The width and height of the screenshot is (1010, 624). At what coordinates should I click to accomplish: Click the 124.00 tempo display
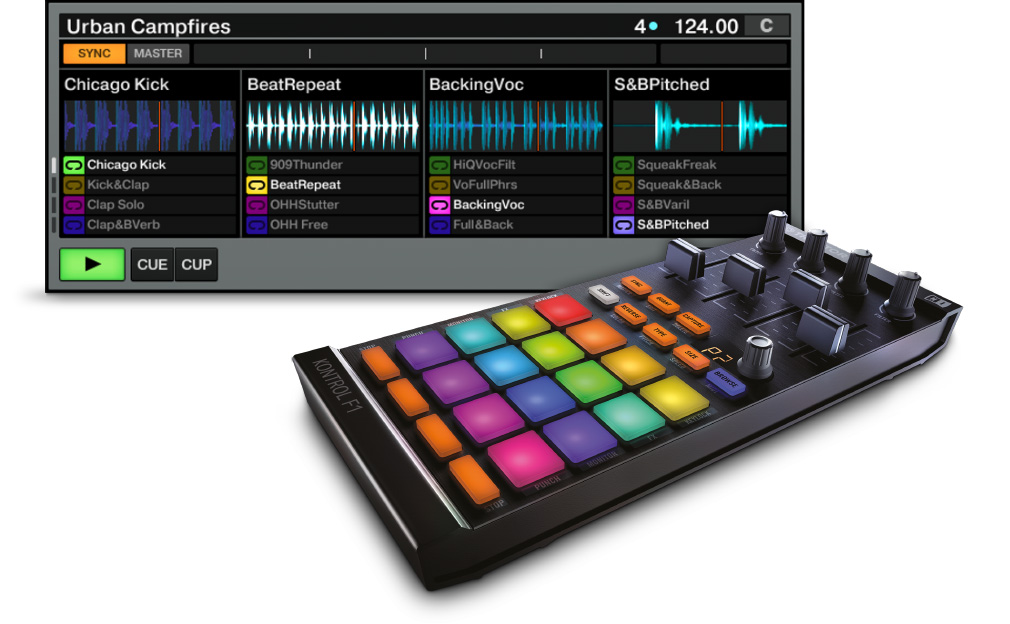[x=705, y=27]
